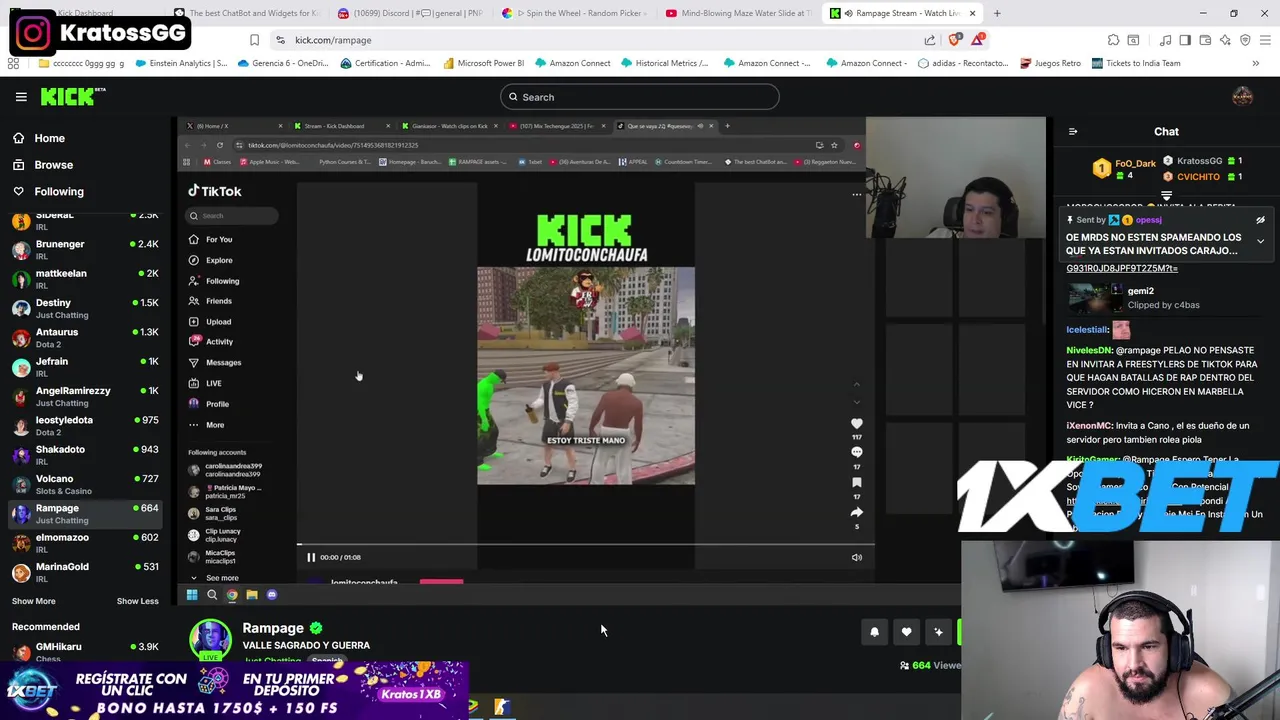Expand the pinned message chevron
Screen dimensions: 1280x720
(x=1260, y=241)
